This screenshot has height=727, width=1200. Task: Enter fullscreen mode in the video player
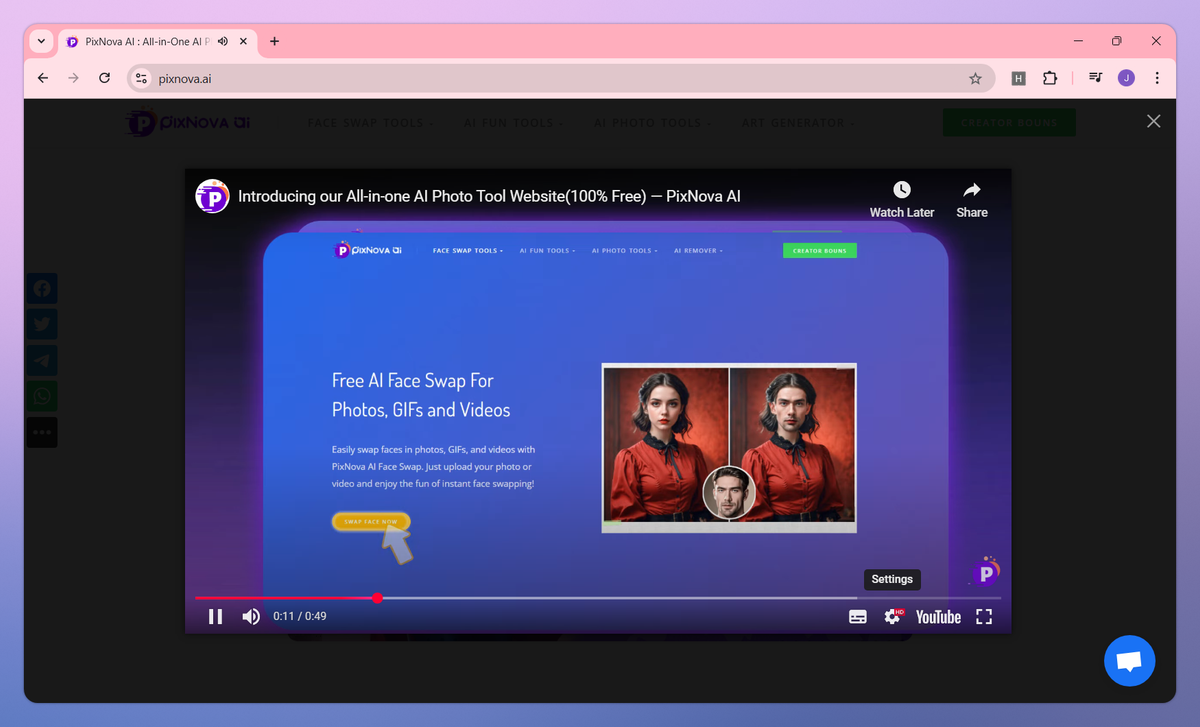[984, 617]
